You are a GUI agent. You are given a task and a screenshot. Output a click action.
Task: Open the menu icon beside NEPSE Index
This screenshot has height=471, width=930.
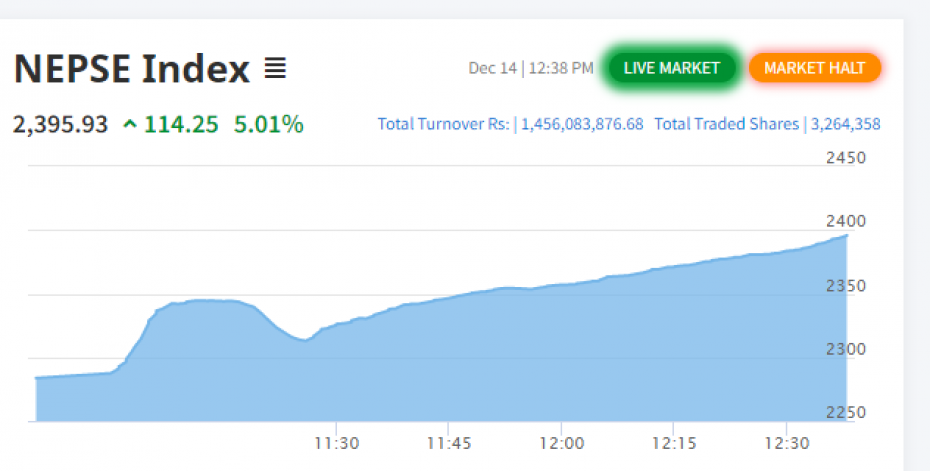pos(275,68)
